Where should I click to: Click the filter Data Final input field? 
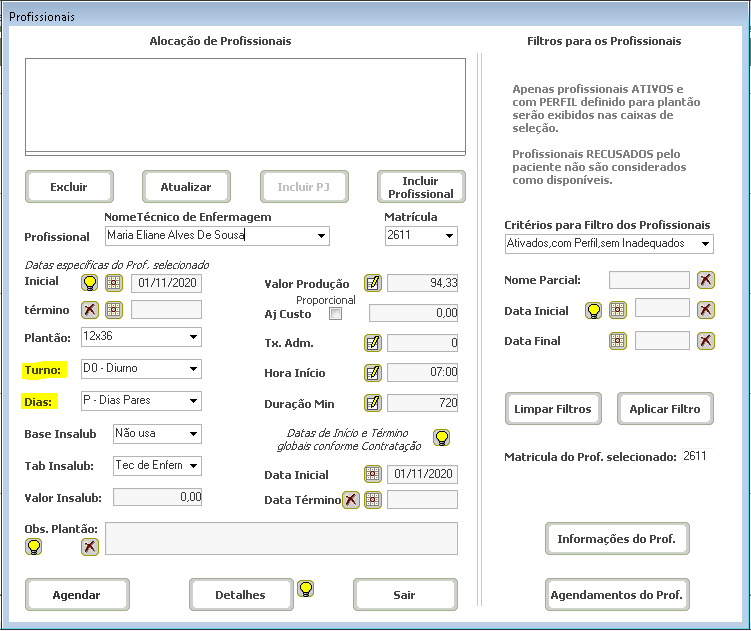click(x=662, y=341)
